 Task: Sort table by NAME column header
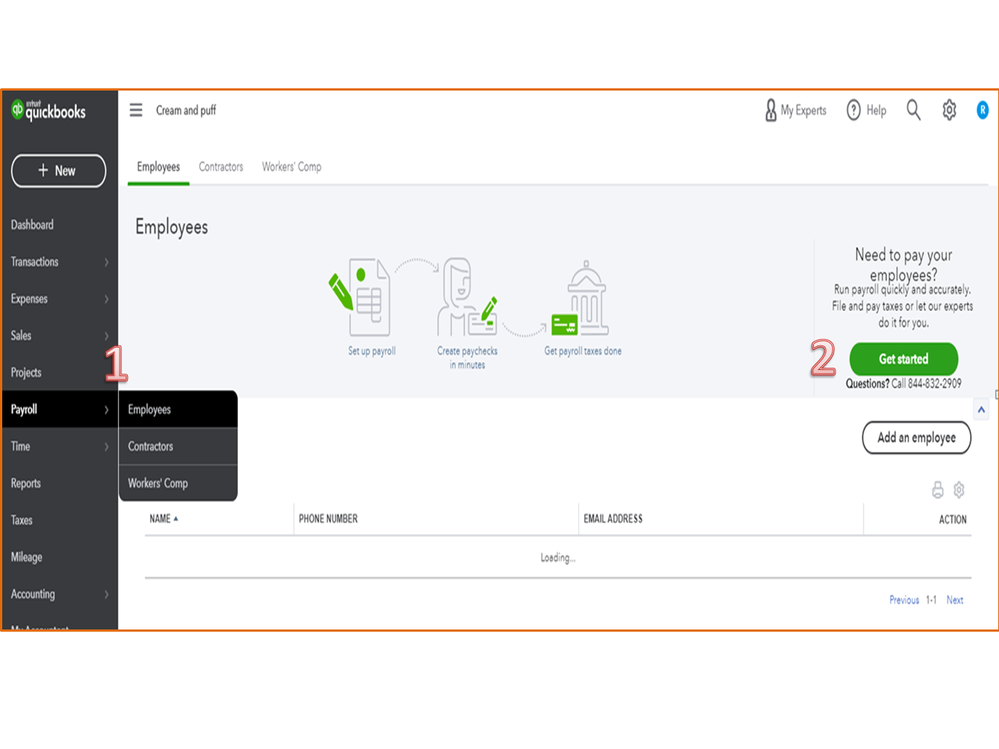[164, 519]
